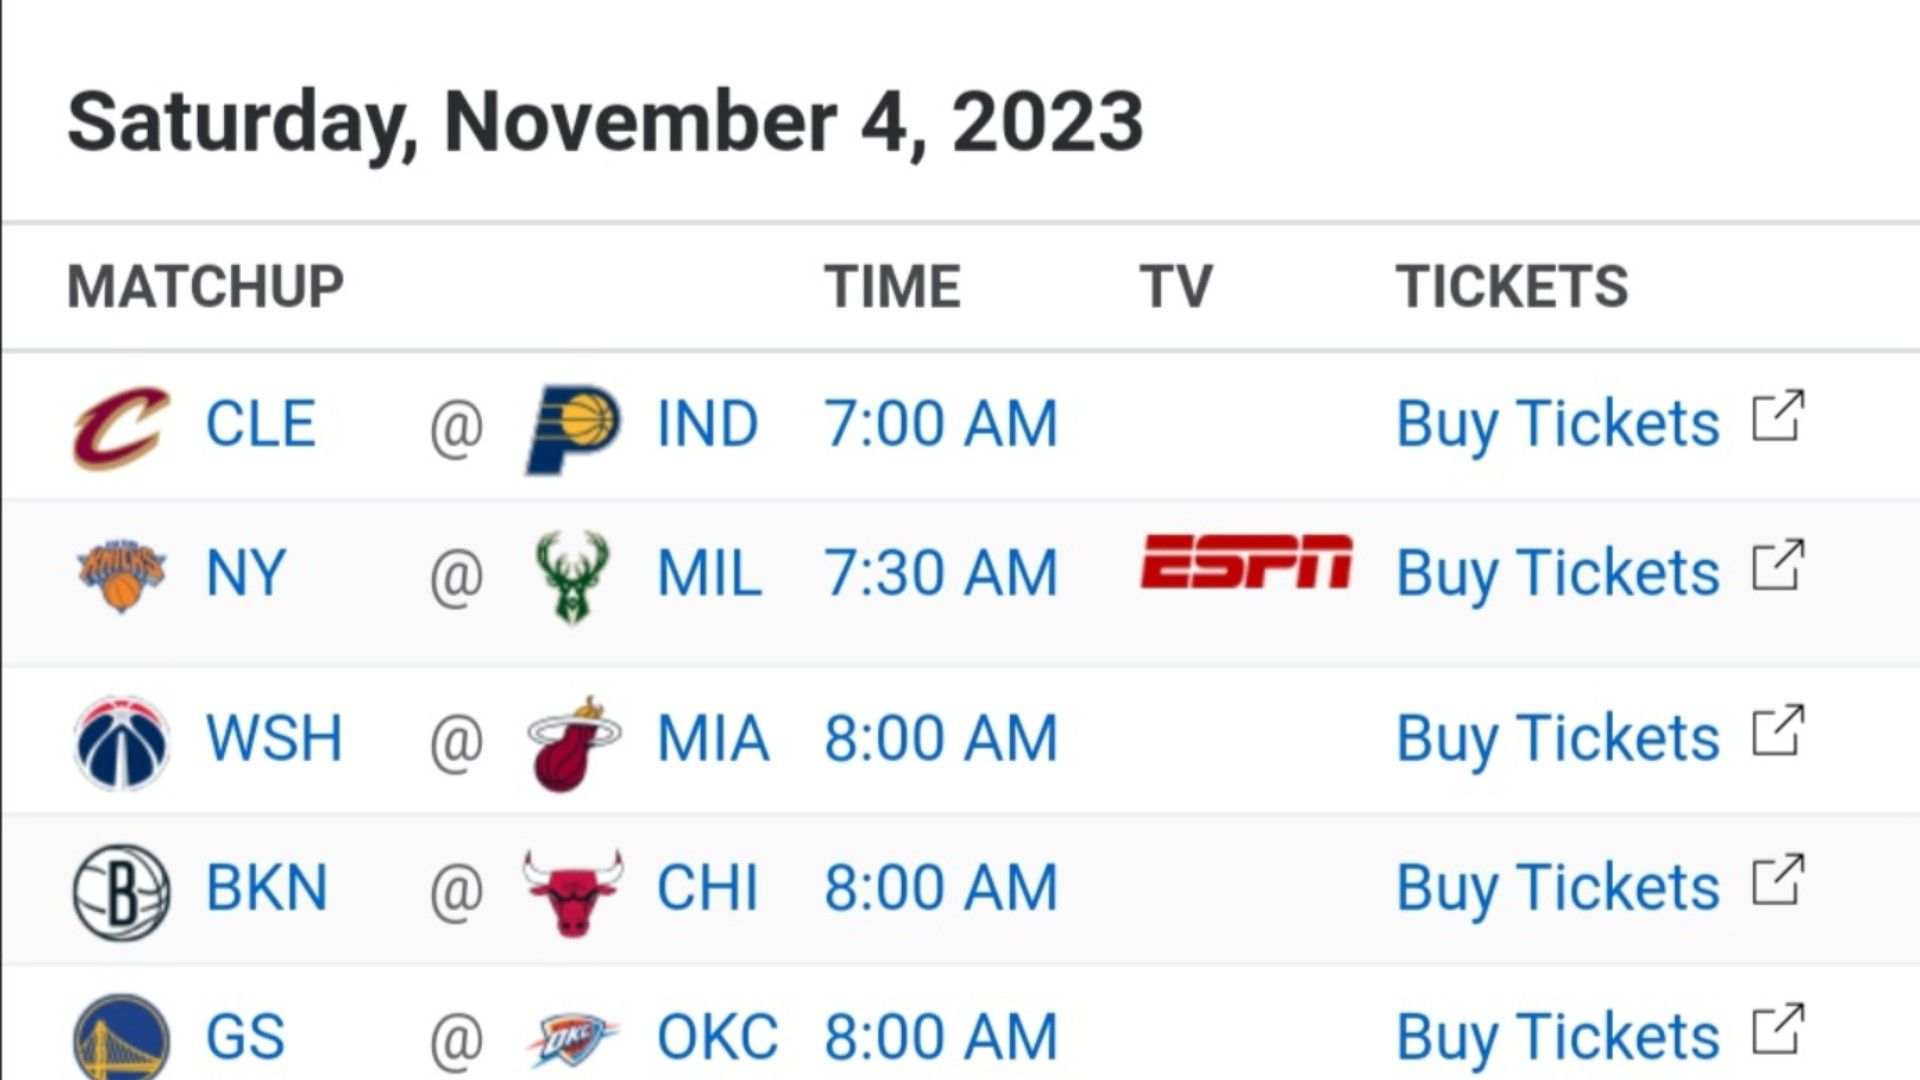This screenshot has width=1920, height=1080.
Task: Open the MIL team name link
Action: [709, 573]
